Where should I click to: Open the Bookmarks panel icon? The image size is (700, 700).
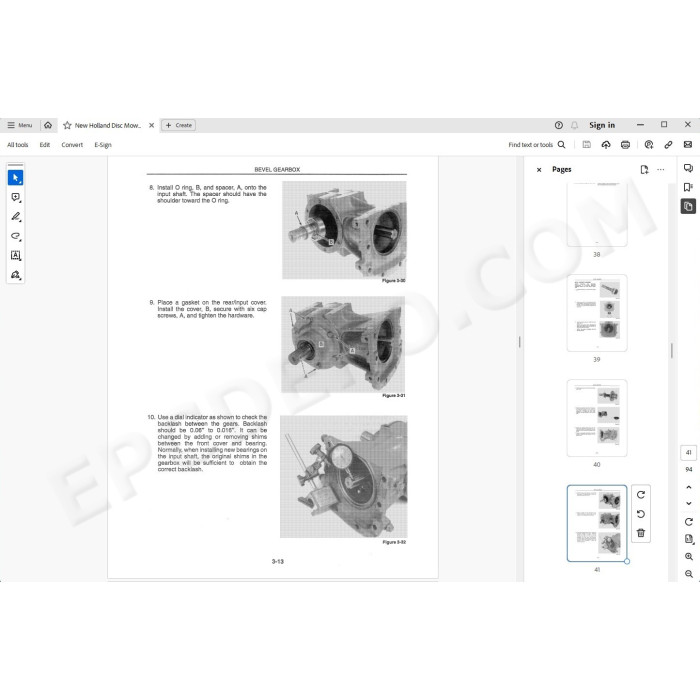(688, 187)
